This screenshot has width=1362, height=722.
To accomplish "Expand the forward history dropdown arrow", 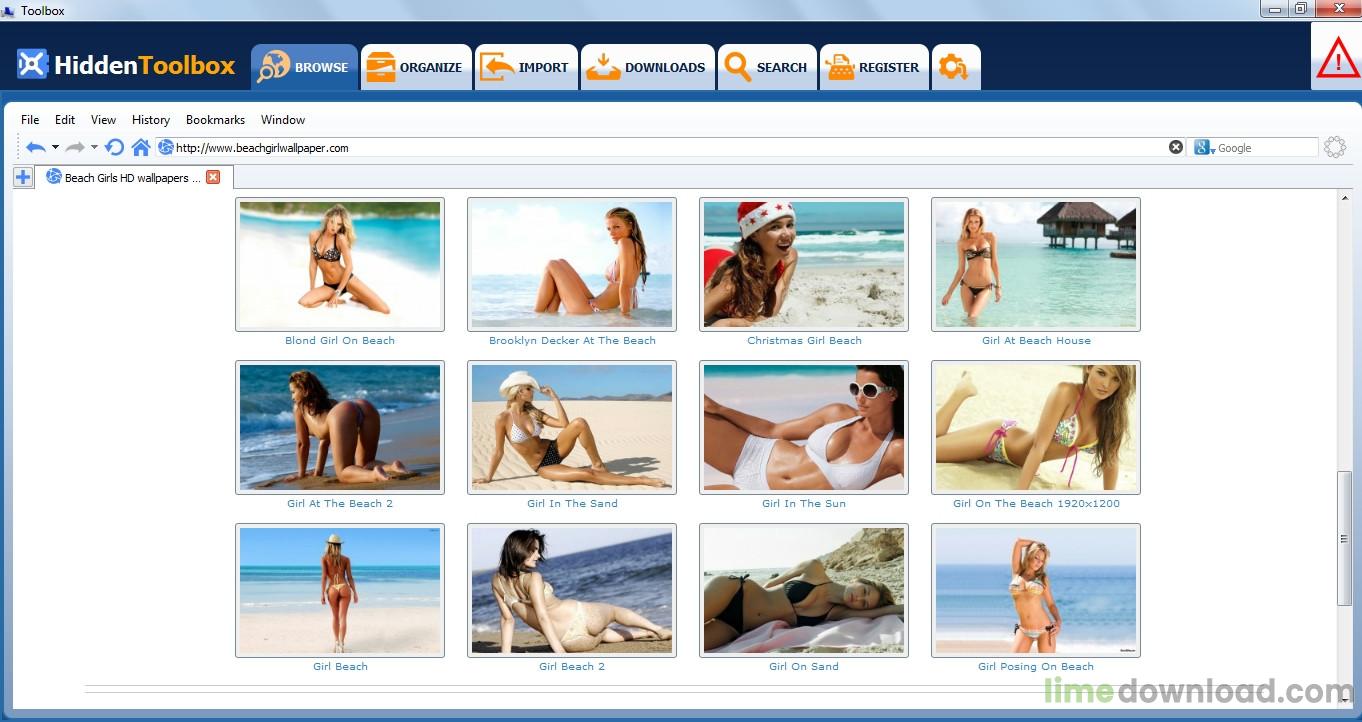I will tap(94, 147).
